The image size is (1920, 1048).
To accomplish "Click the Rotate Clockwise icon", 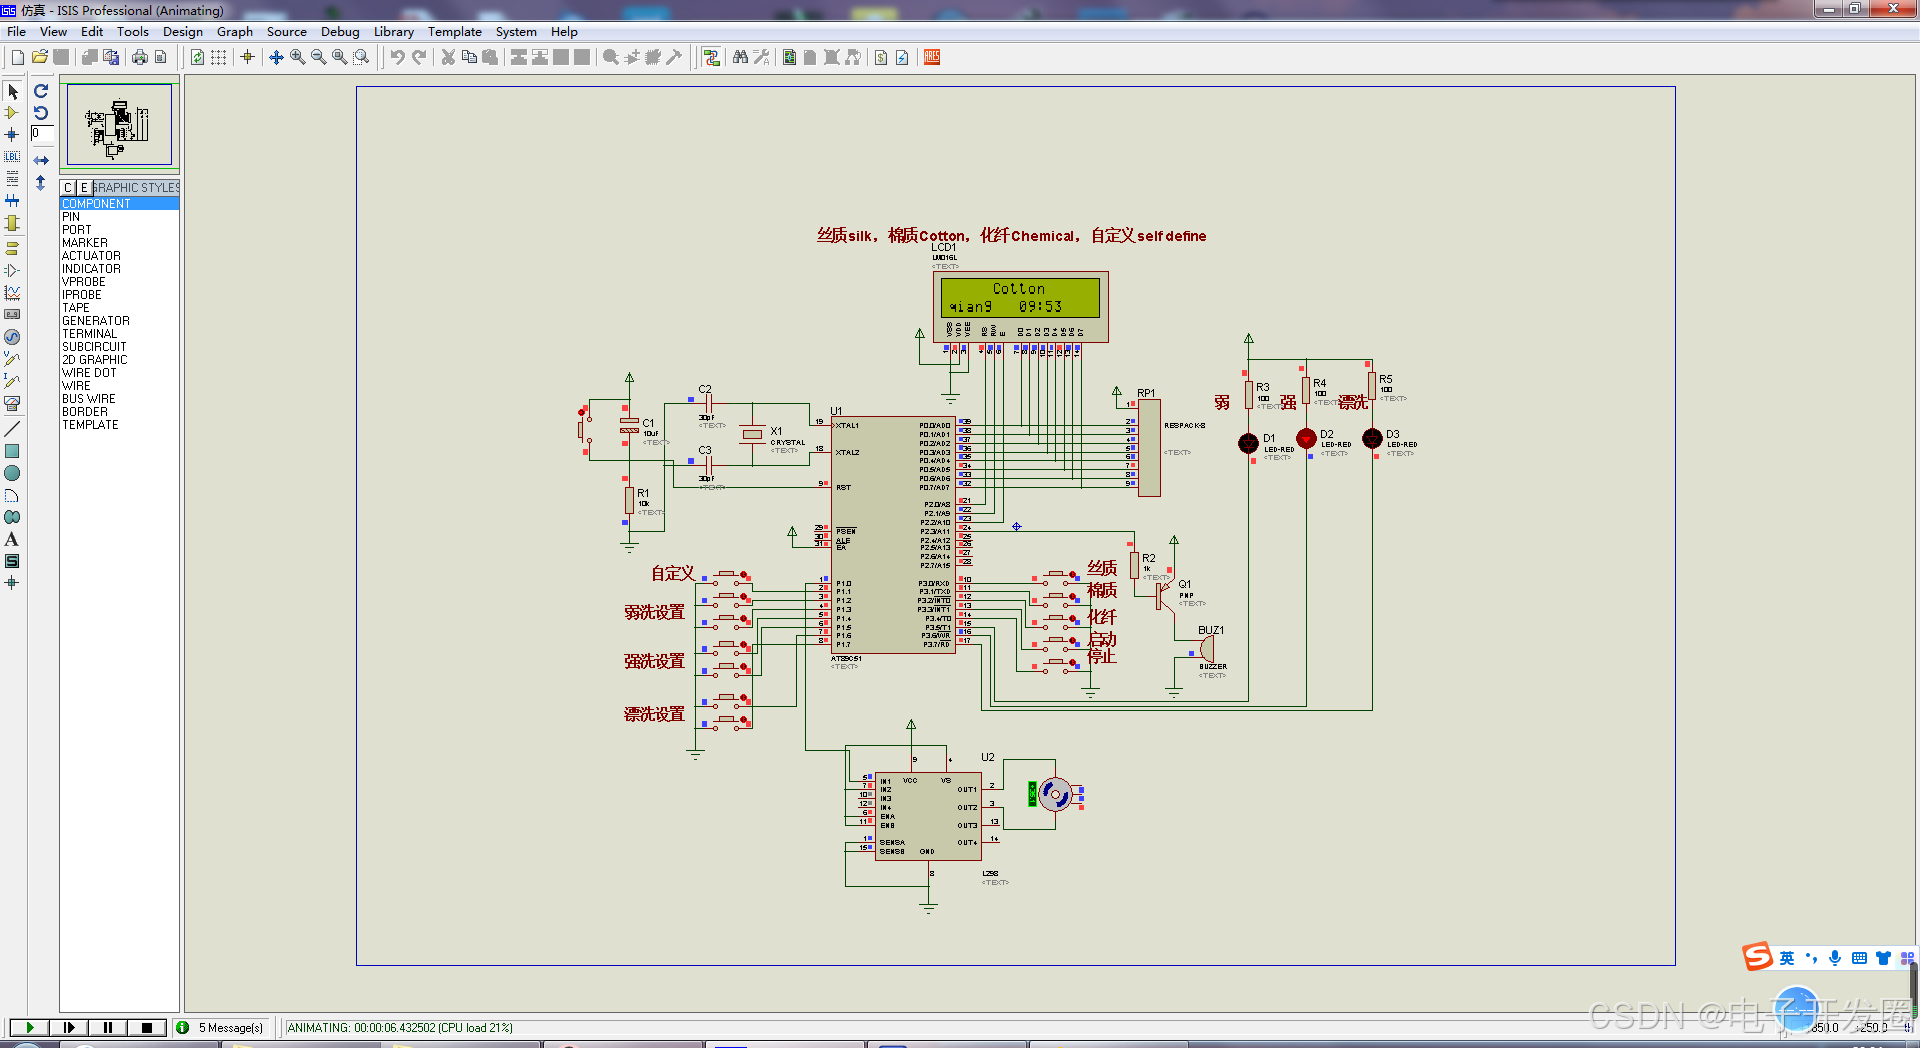I will pos(41,91).
